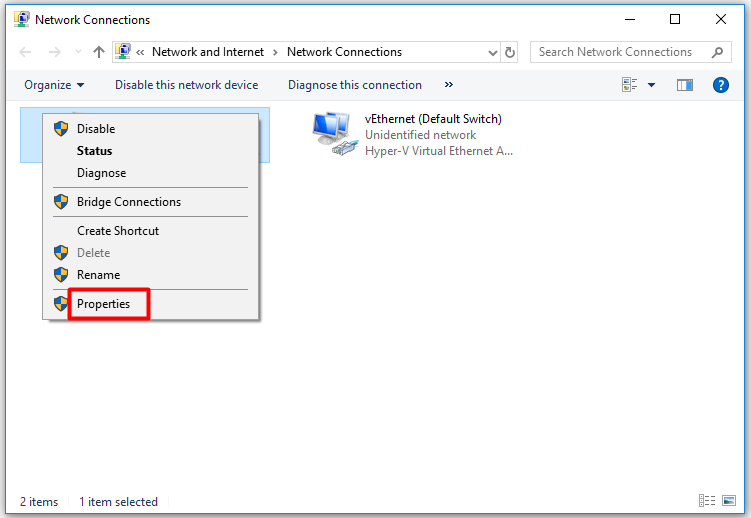
Task: Maximize the Network Connections window
Action: [x=675, y=20]
